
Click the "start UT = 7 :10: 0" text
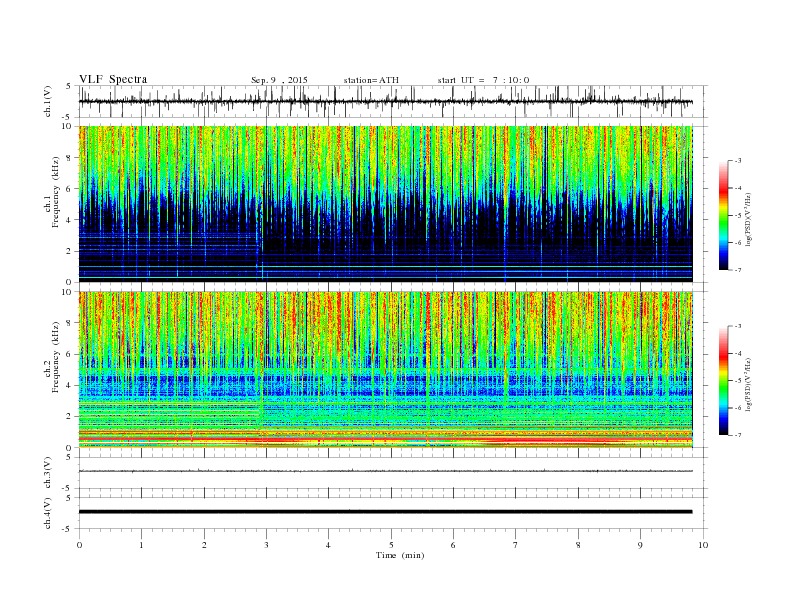coord(483,80)
